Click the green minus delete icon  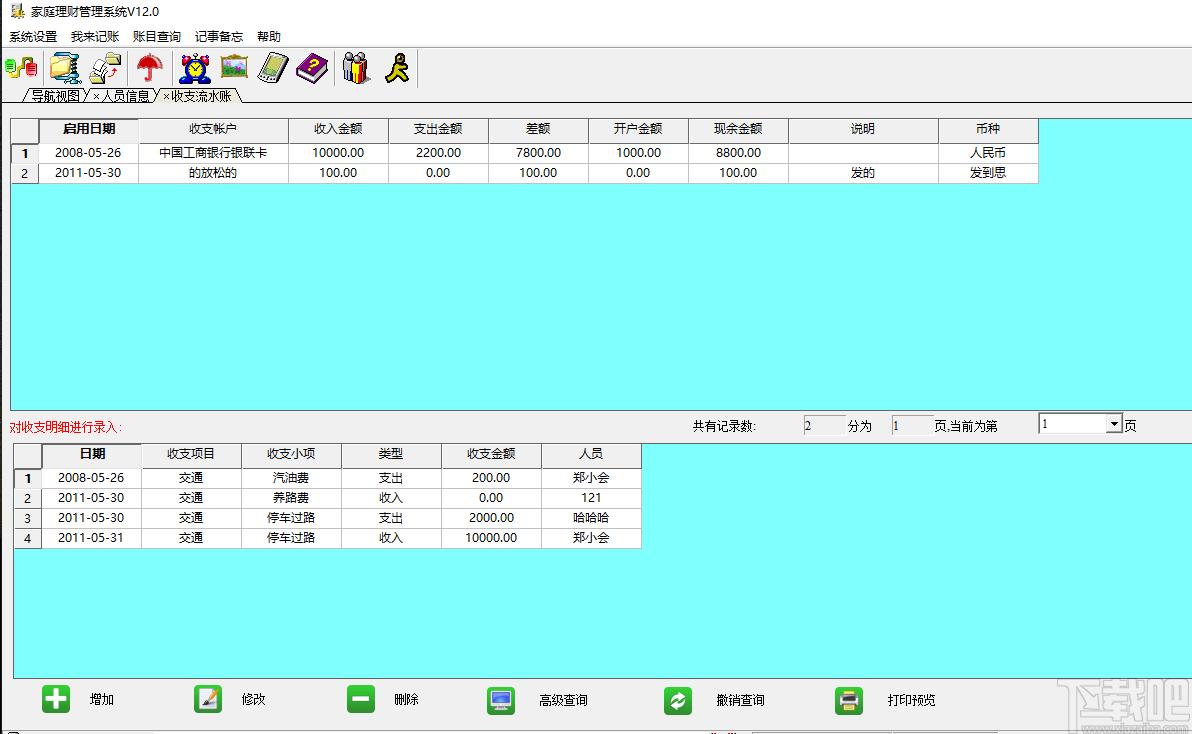pyautogui.click(x=361, y=699)
